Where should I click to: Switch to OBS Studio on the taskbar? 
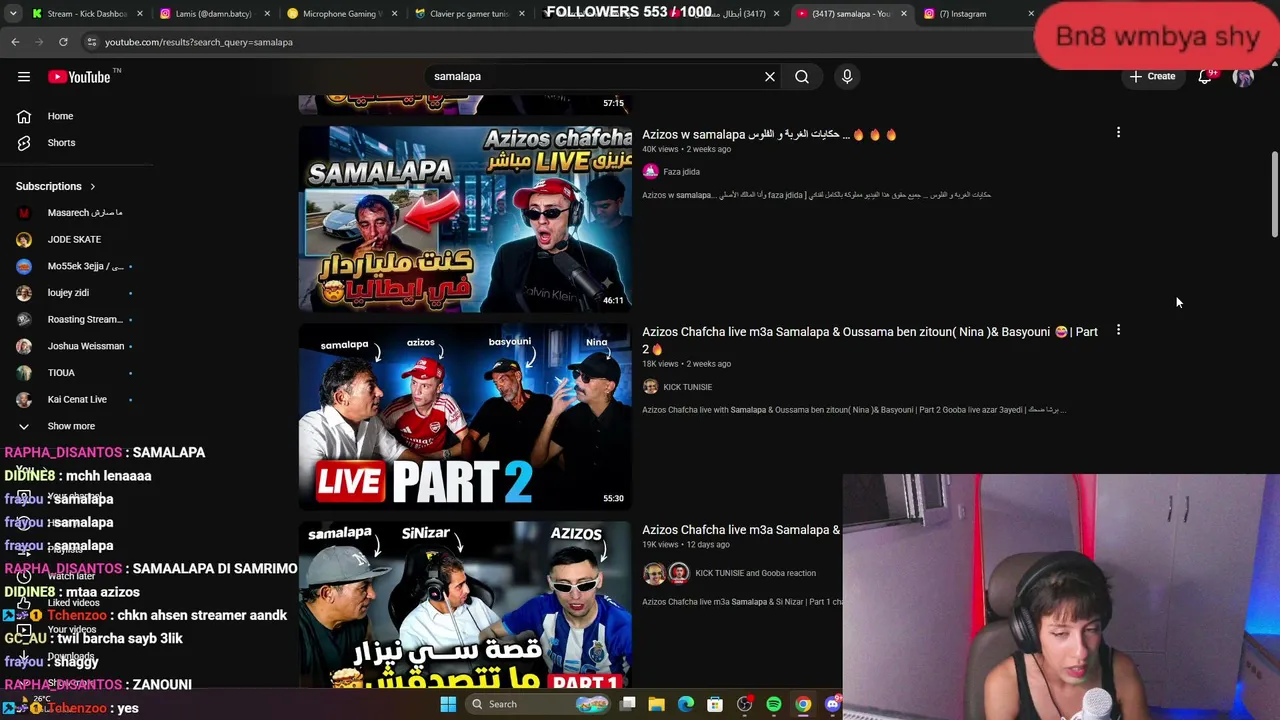[745, 704]
